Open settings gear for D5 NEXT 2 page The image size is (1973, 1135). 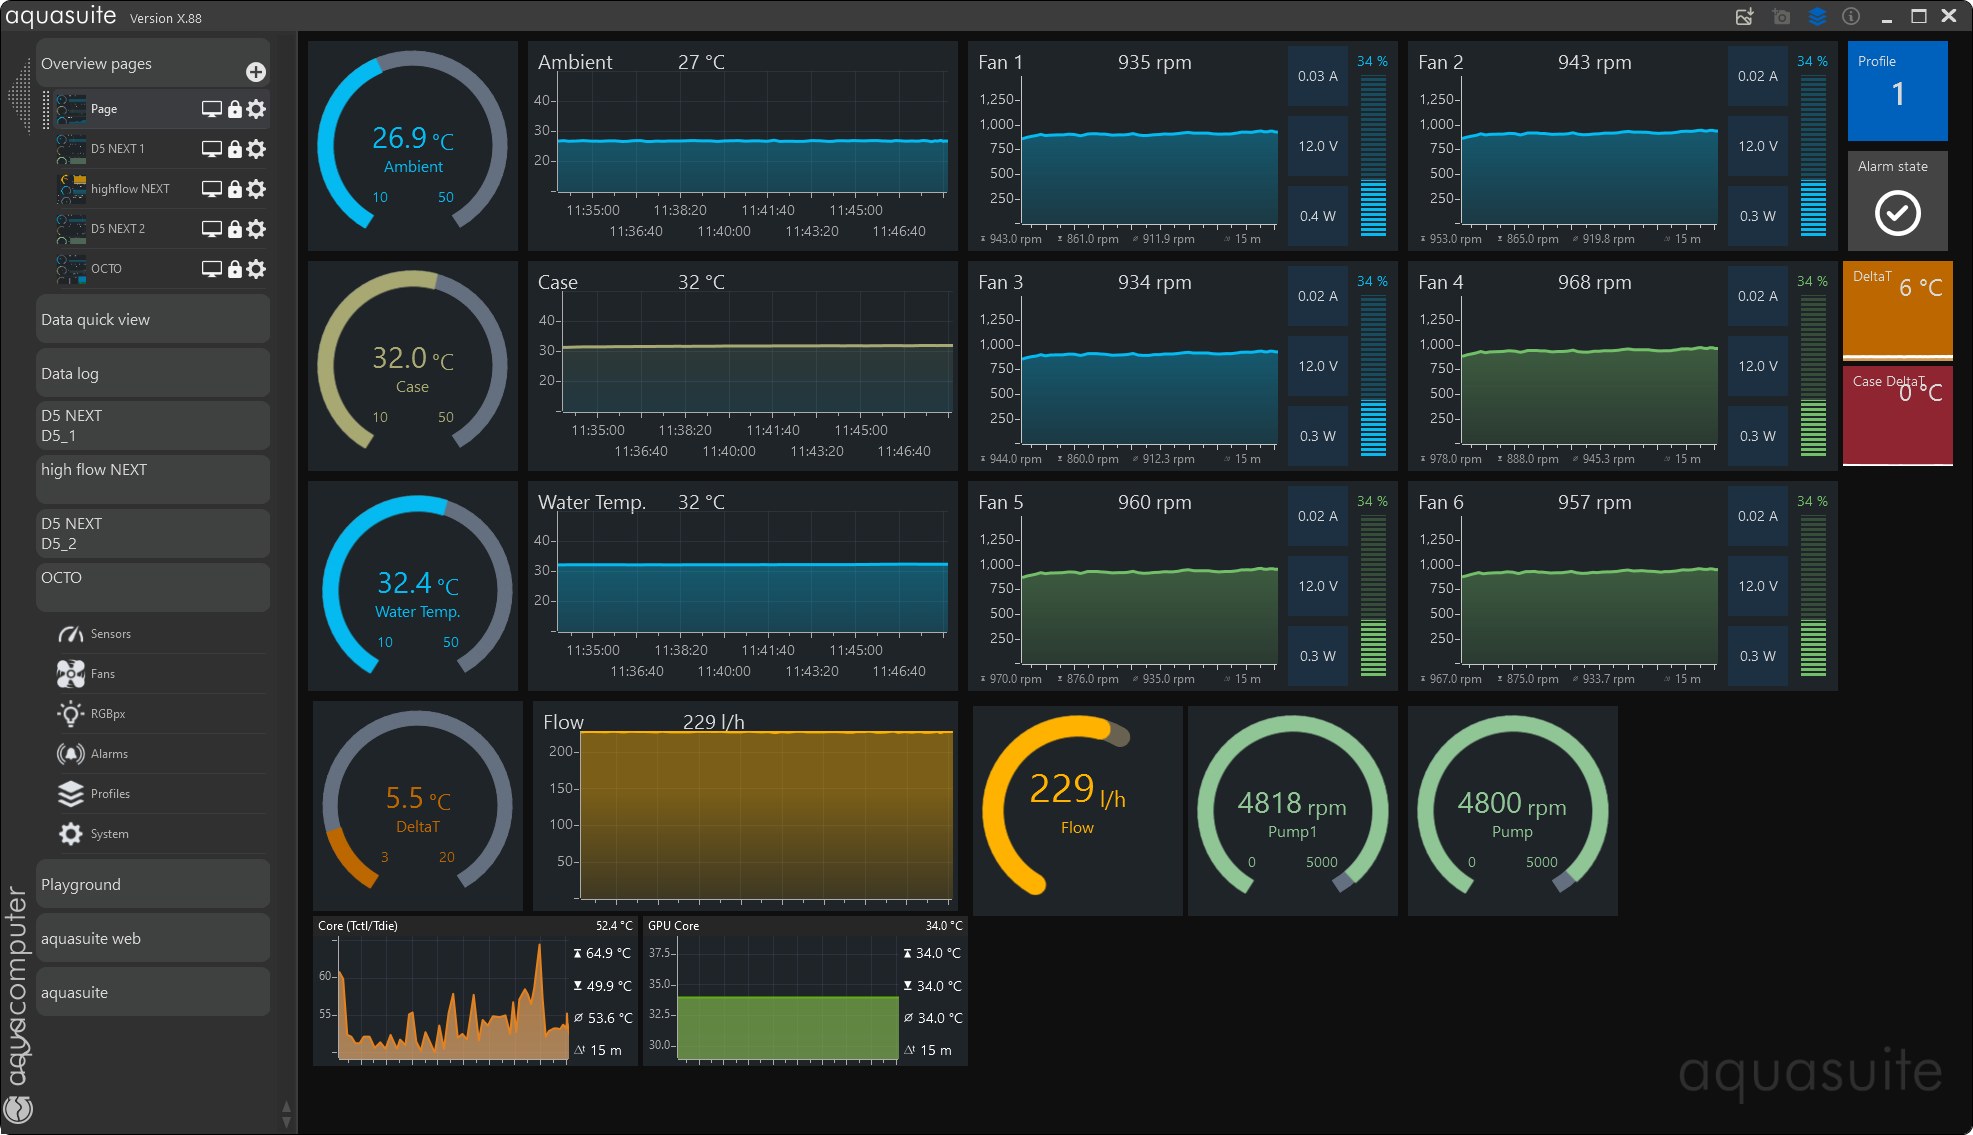click(256, 229)
